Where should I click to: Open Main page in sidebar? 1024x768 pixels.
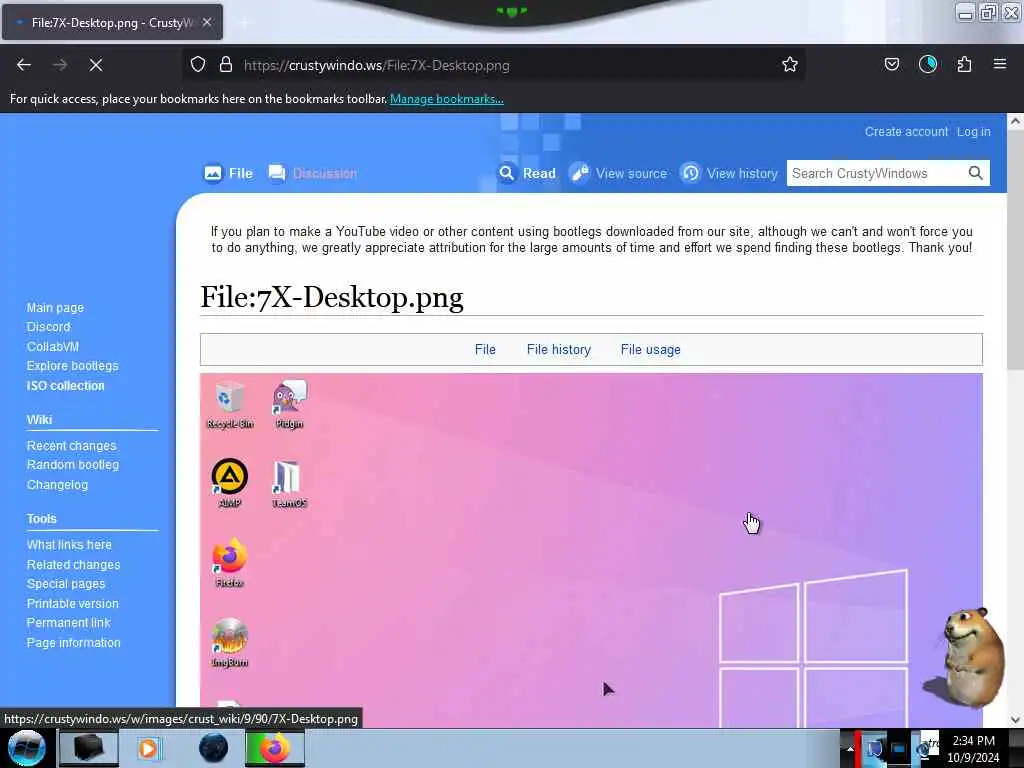56,308
